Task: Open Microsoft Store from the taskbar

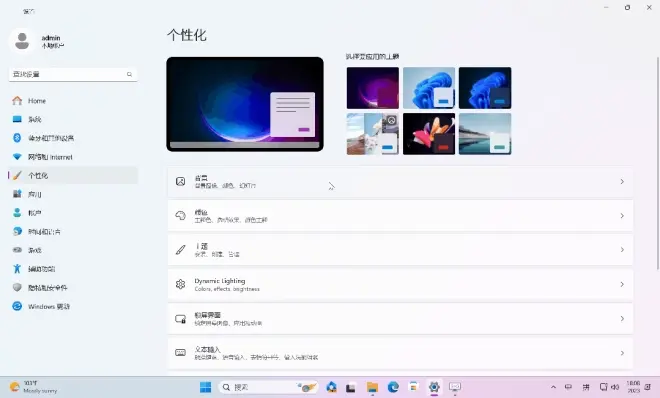Action: [x=413, y=387]
